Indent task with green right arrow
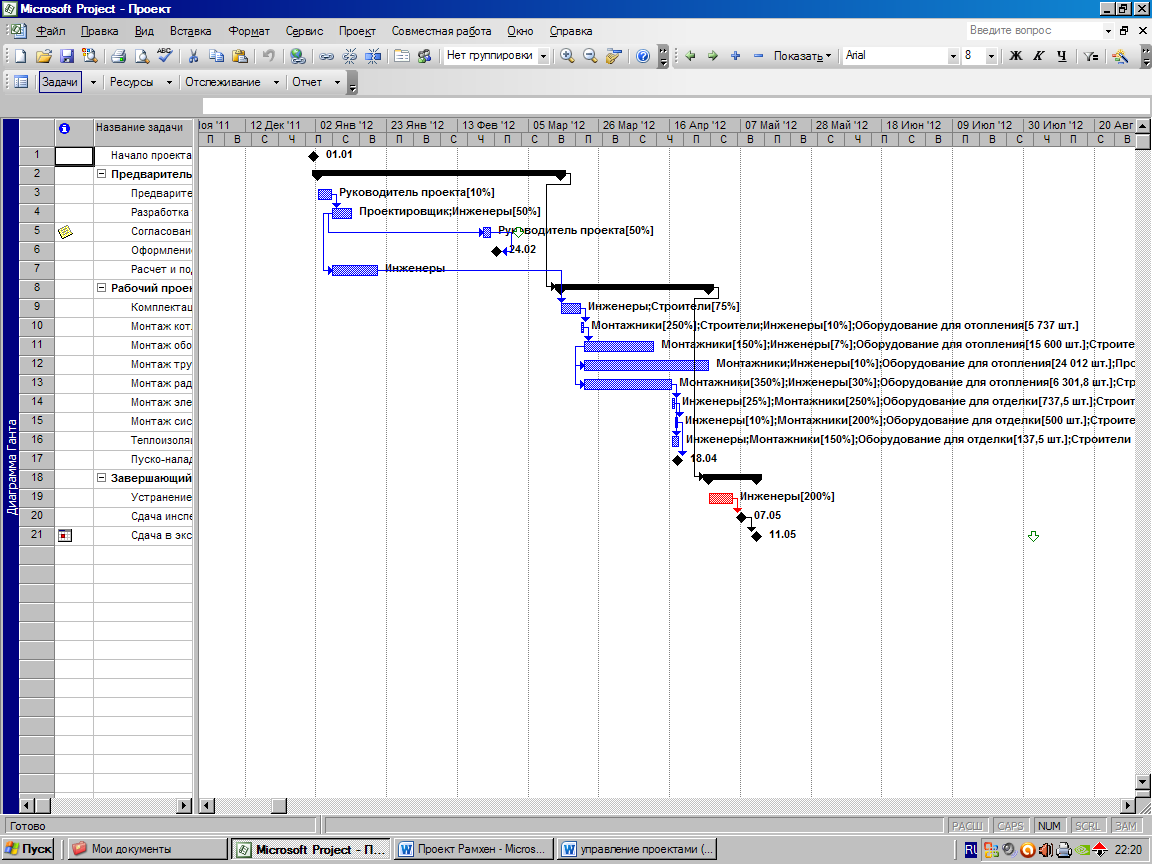The image size is (1152, 864). point(713,56)
